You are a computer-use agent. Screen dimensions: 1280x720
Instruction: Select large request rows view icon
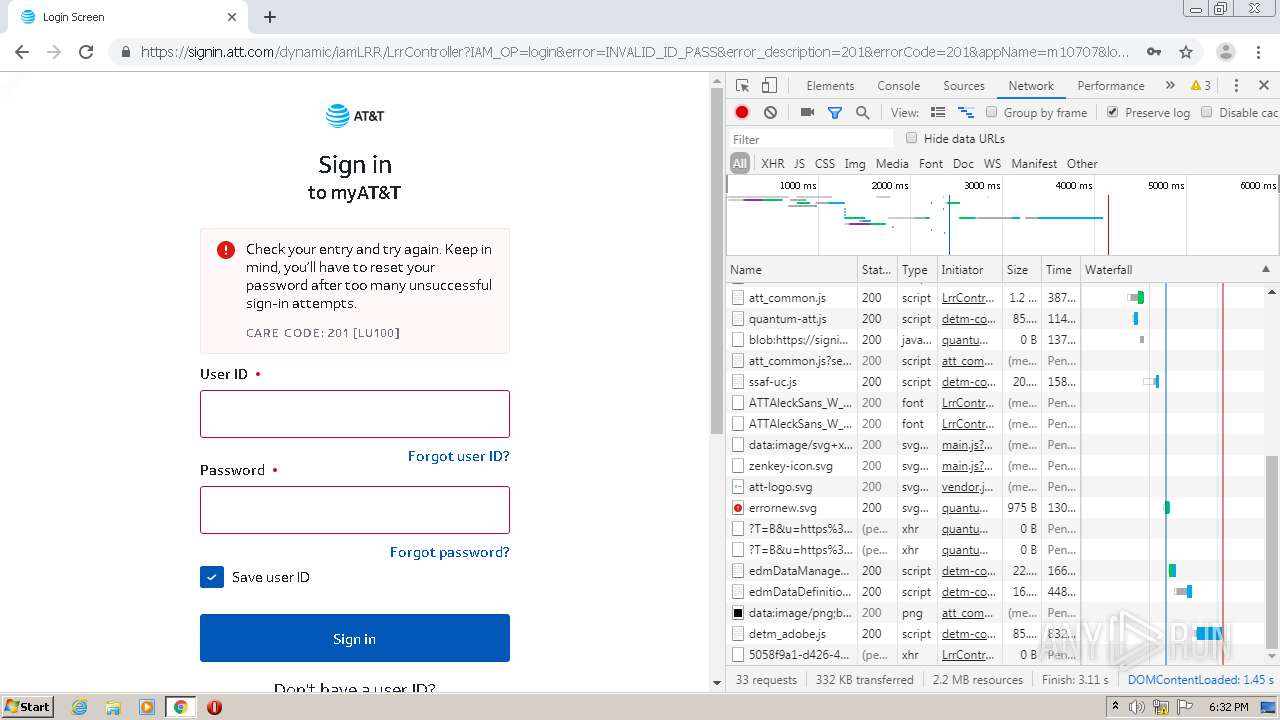pos(938,113)
